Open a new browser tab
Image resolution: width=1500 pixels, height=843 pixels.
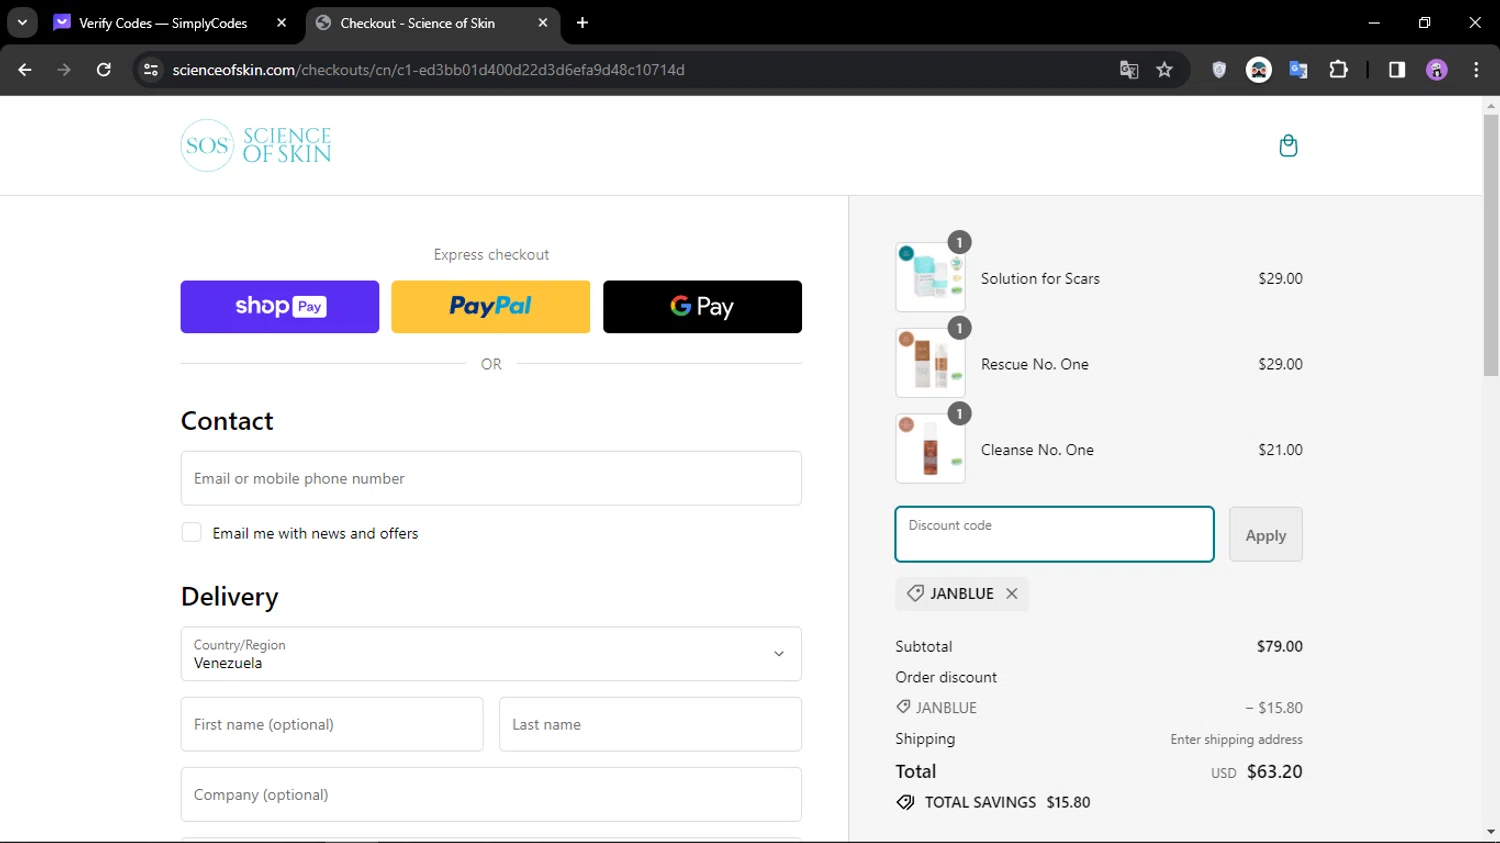(x=582, y=22)
